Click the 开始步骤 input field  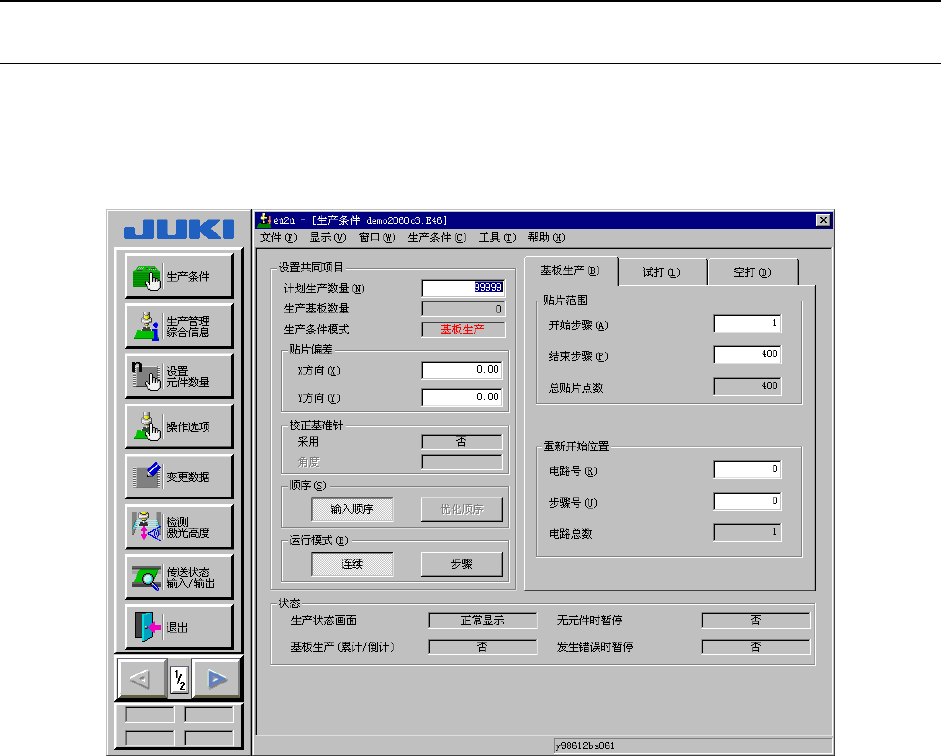(x=747, y=324)
